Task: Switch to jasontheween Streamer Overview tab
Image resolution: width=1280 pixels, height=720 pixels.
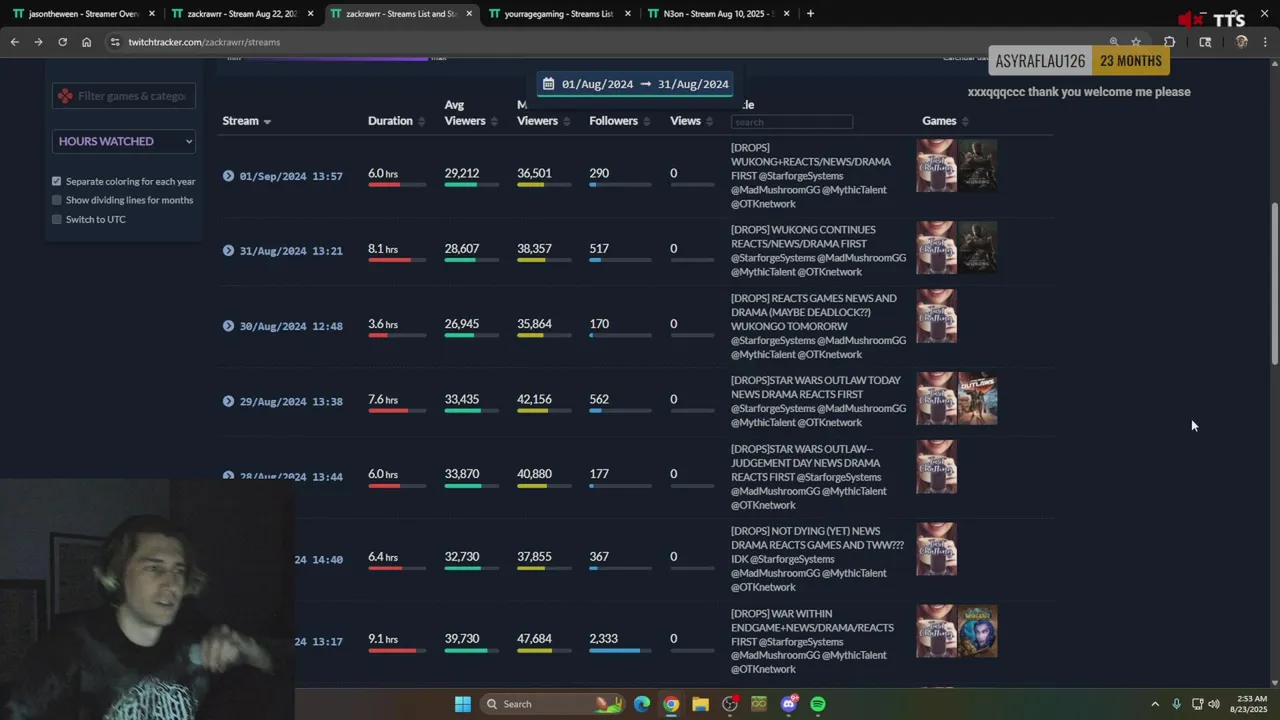Action: 84,14
